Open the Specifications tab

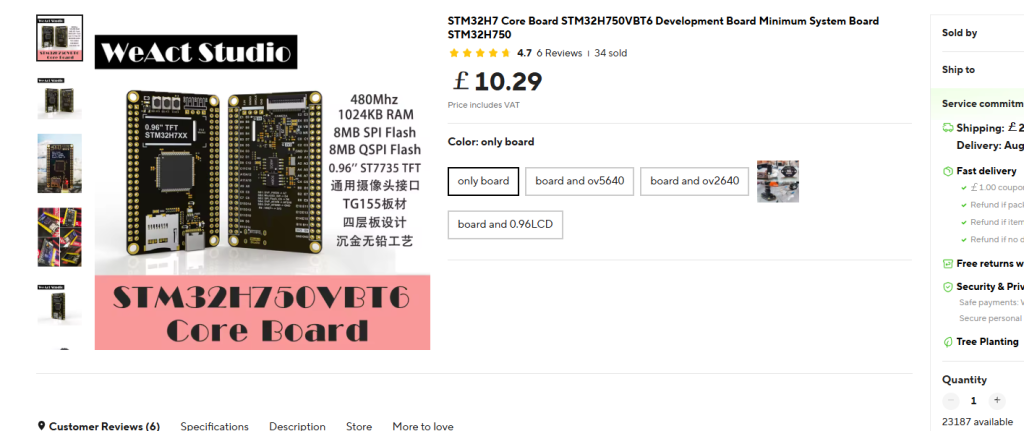(x=214, y=426)
